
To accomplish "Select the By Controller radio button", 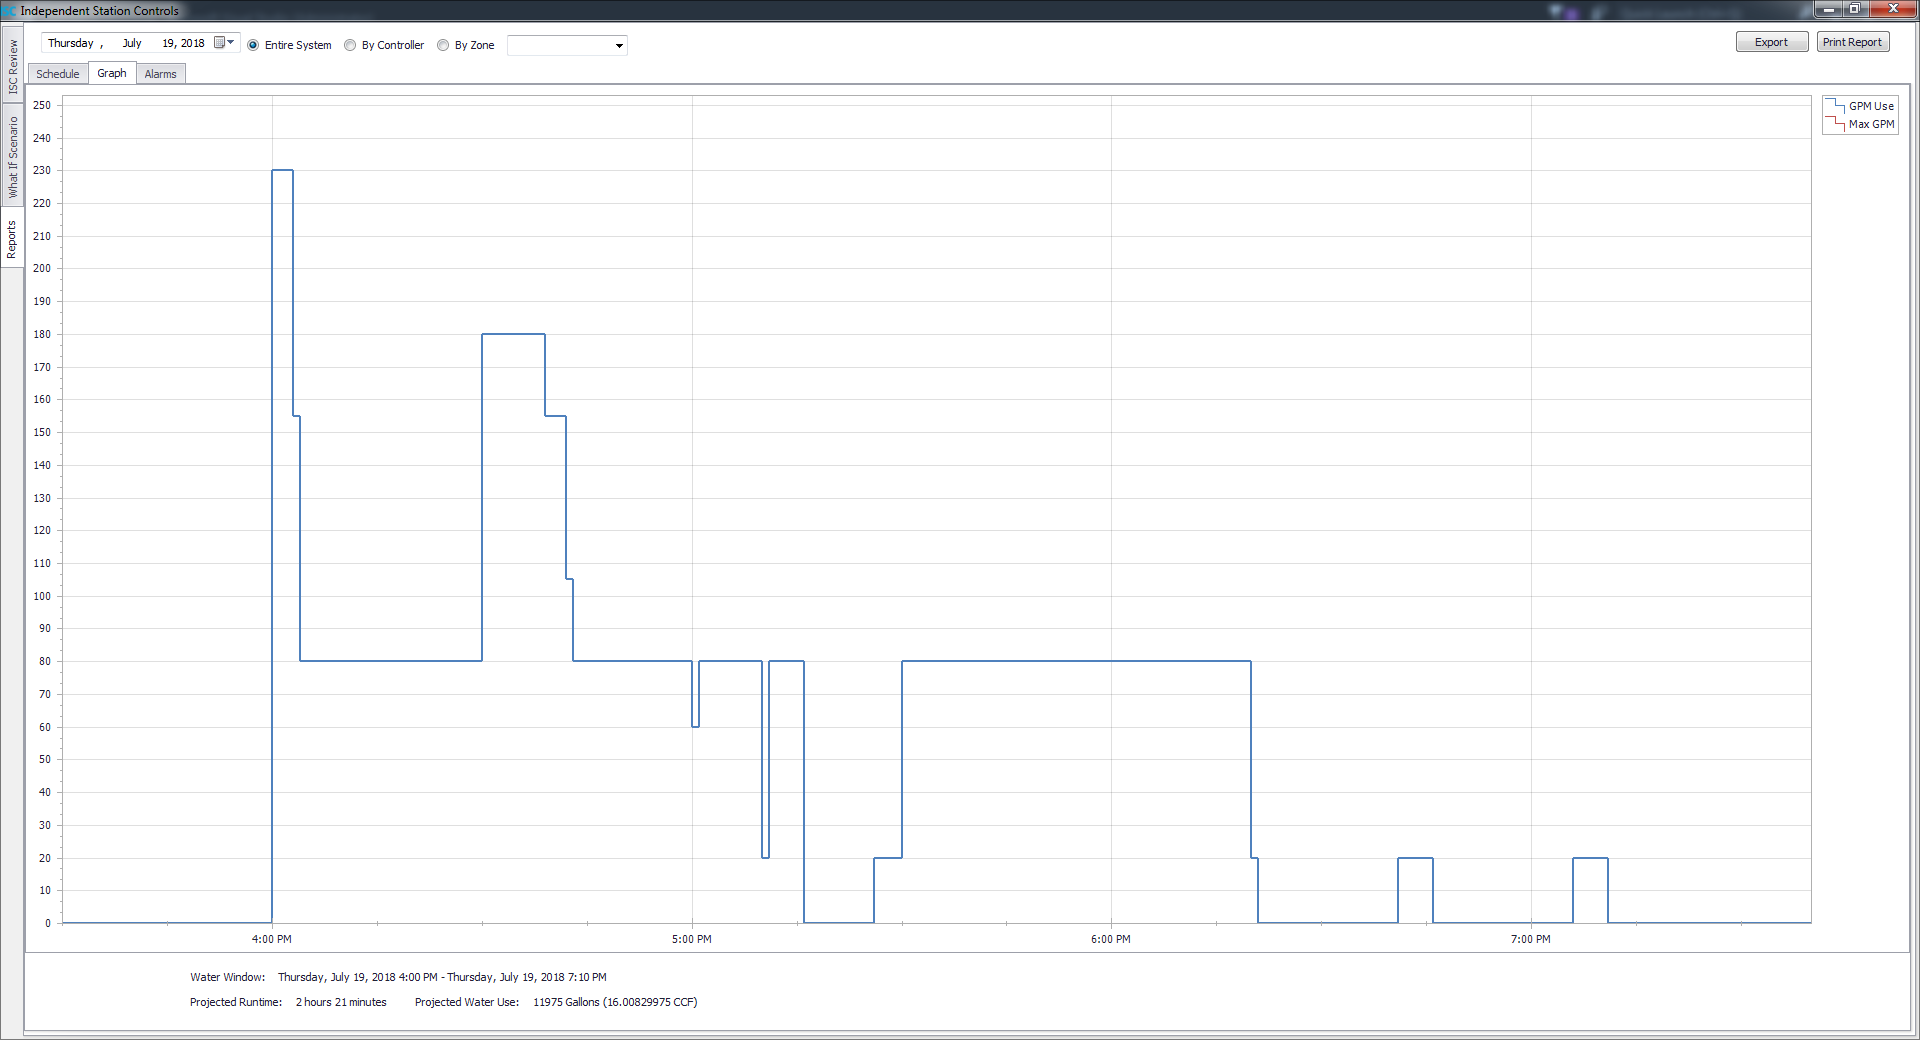I will click(350, 45).
